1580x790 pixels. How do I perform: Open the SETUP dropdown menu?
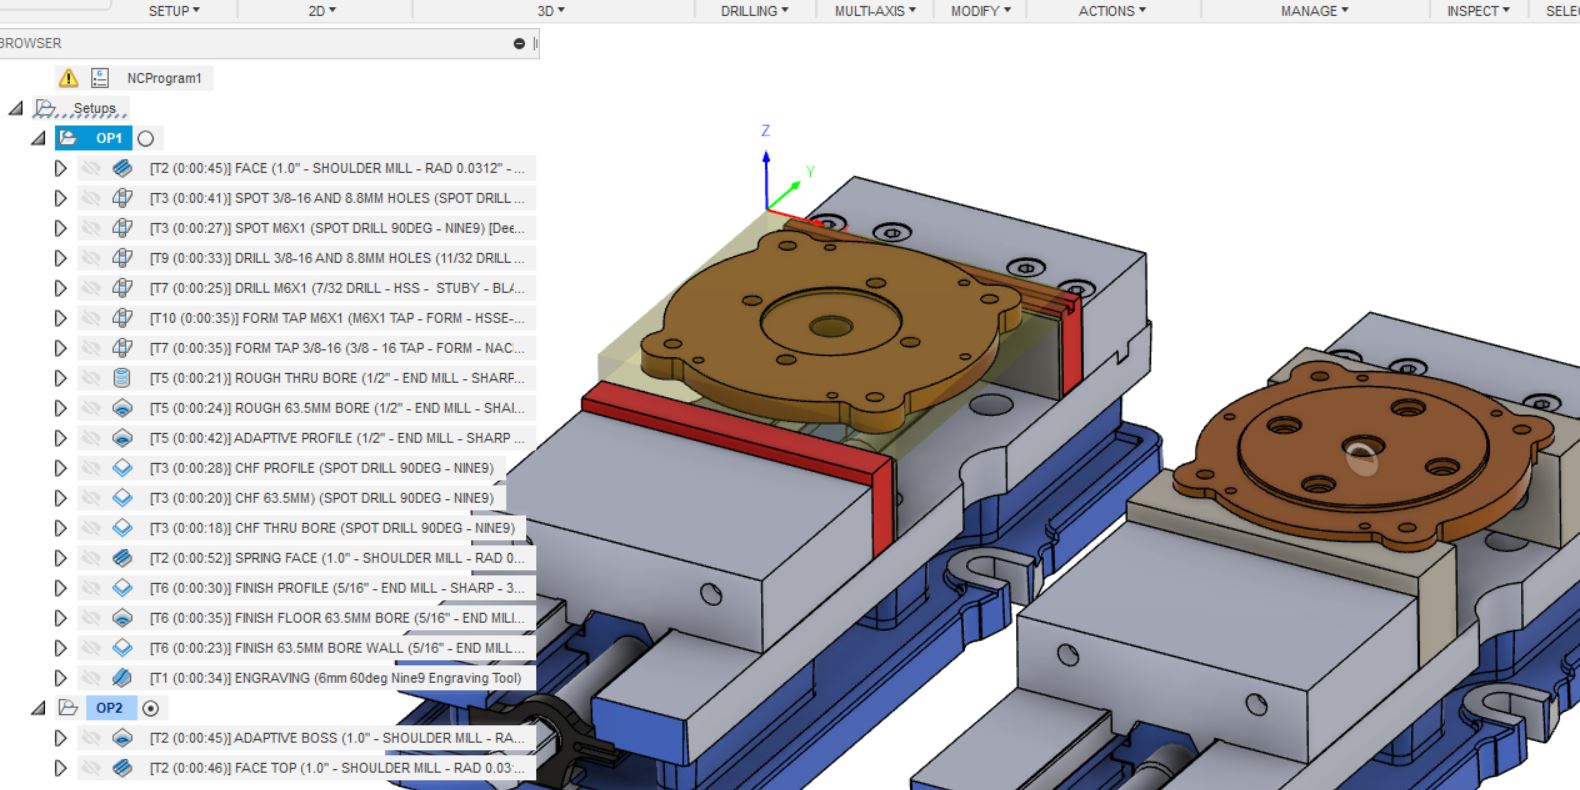[174, 11]
